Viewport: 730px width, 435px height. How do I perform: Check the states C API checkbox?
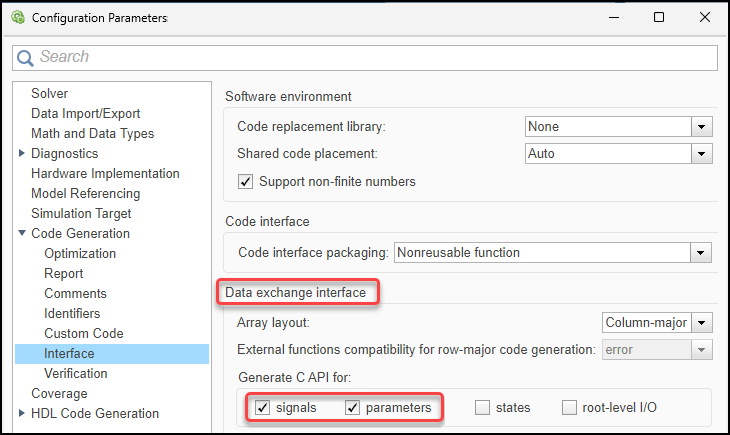click(x=483, y=408)
